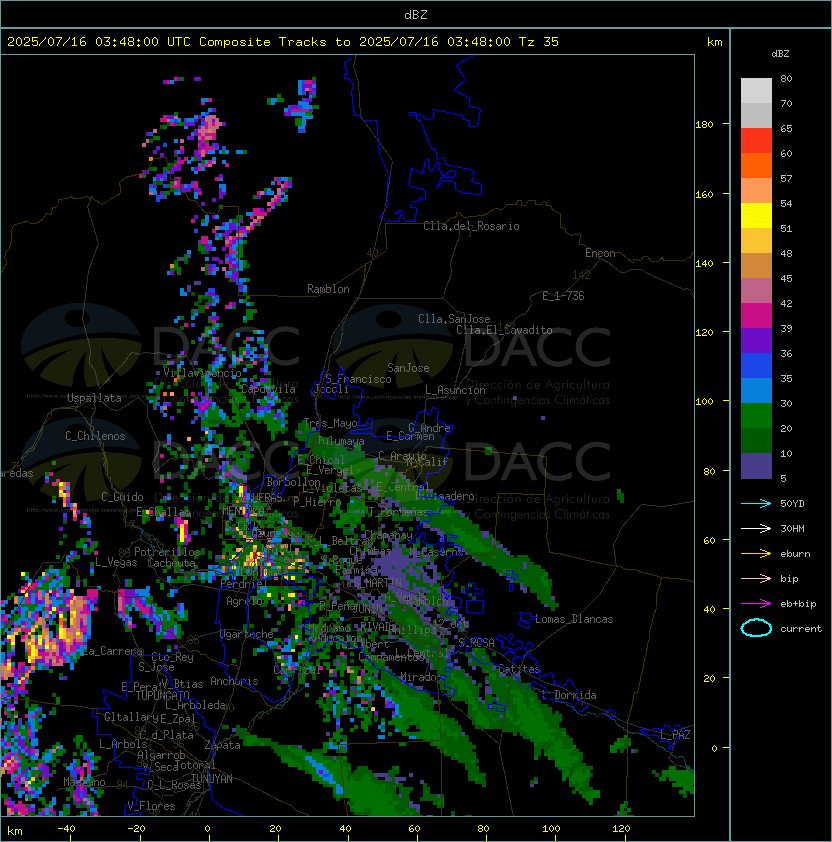This screenshot has height=842, width=832.
Task: Click the 'eburn' legend label
Action: click(x=795, y=554)
